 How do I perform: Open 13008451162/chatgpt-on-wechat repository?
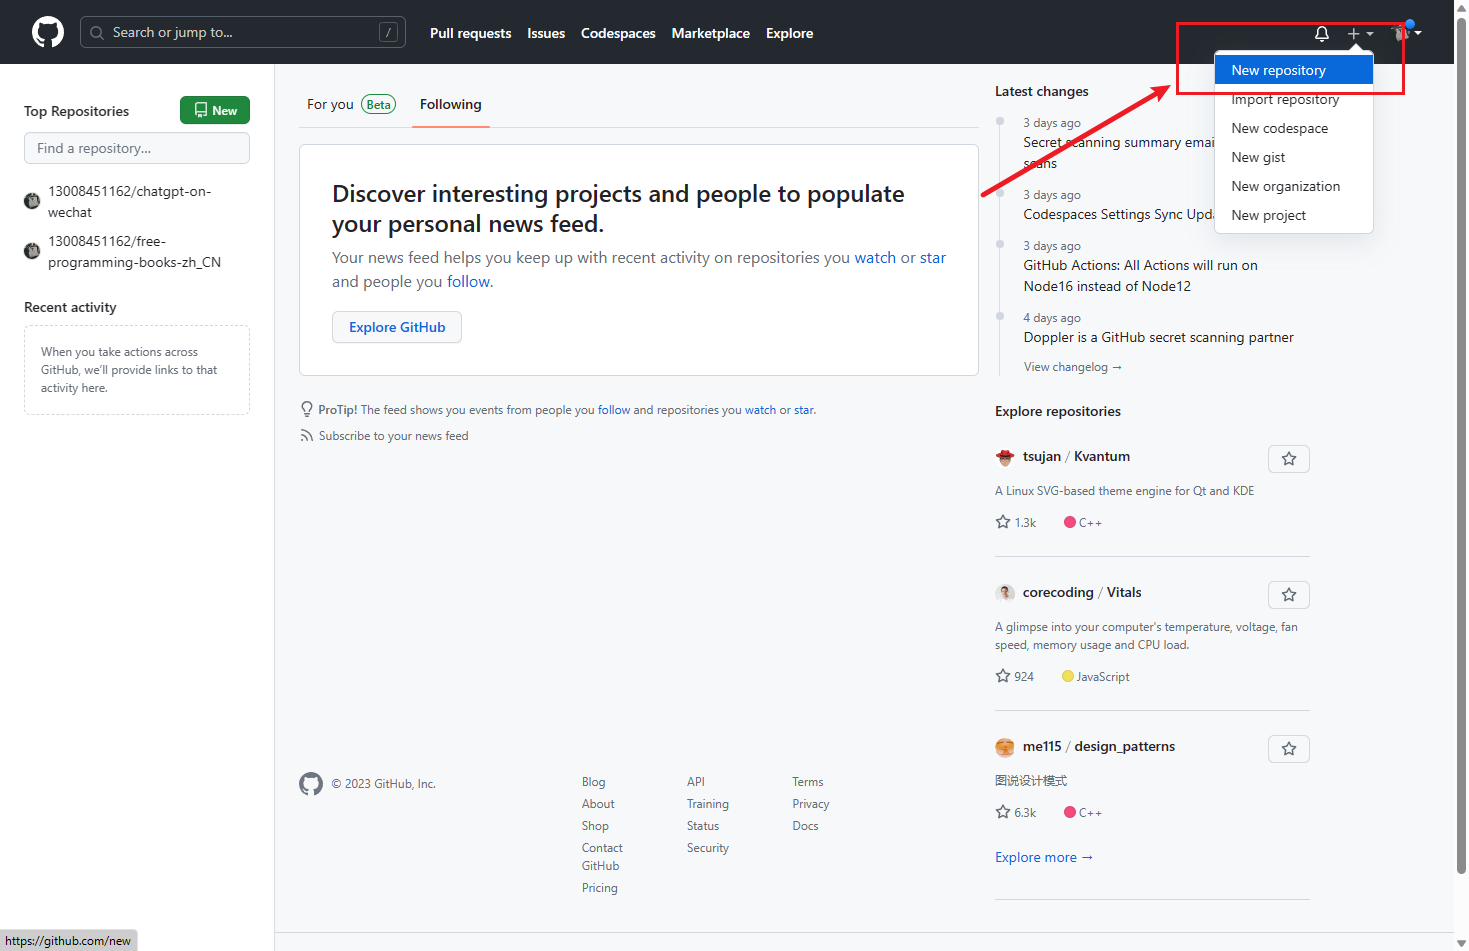(x=129, y=201)
